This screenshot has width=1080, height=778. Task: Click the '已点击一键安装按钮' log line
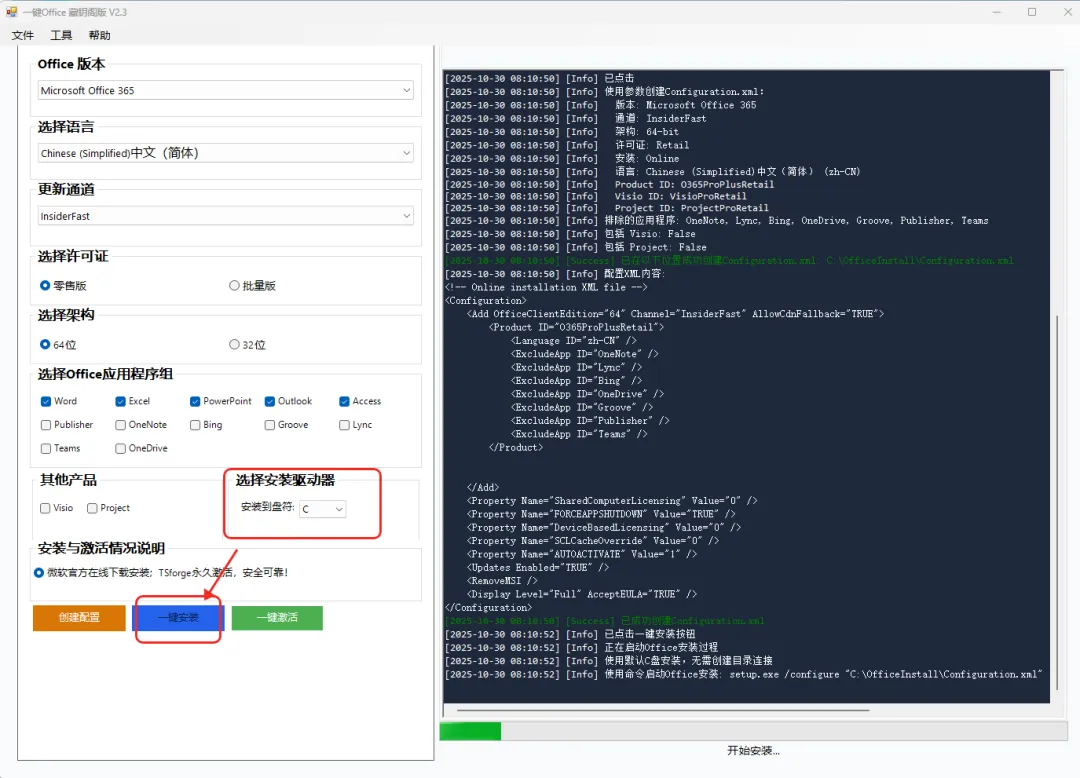coord(570,634)
